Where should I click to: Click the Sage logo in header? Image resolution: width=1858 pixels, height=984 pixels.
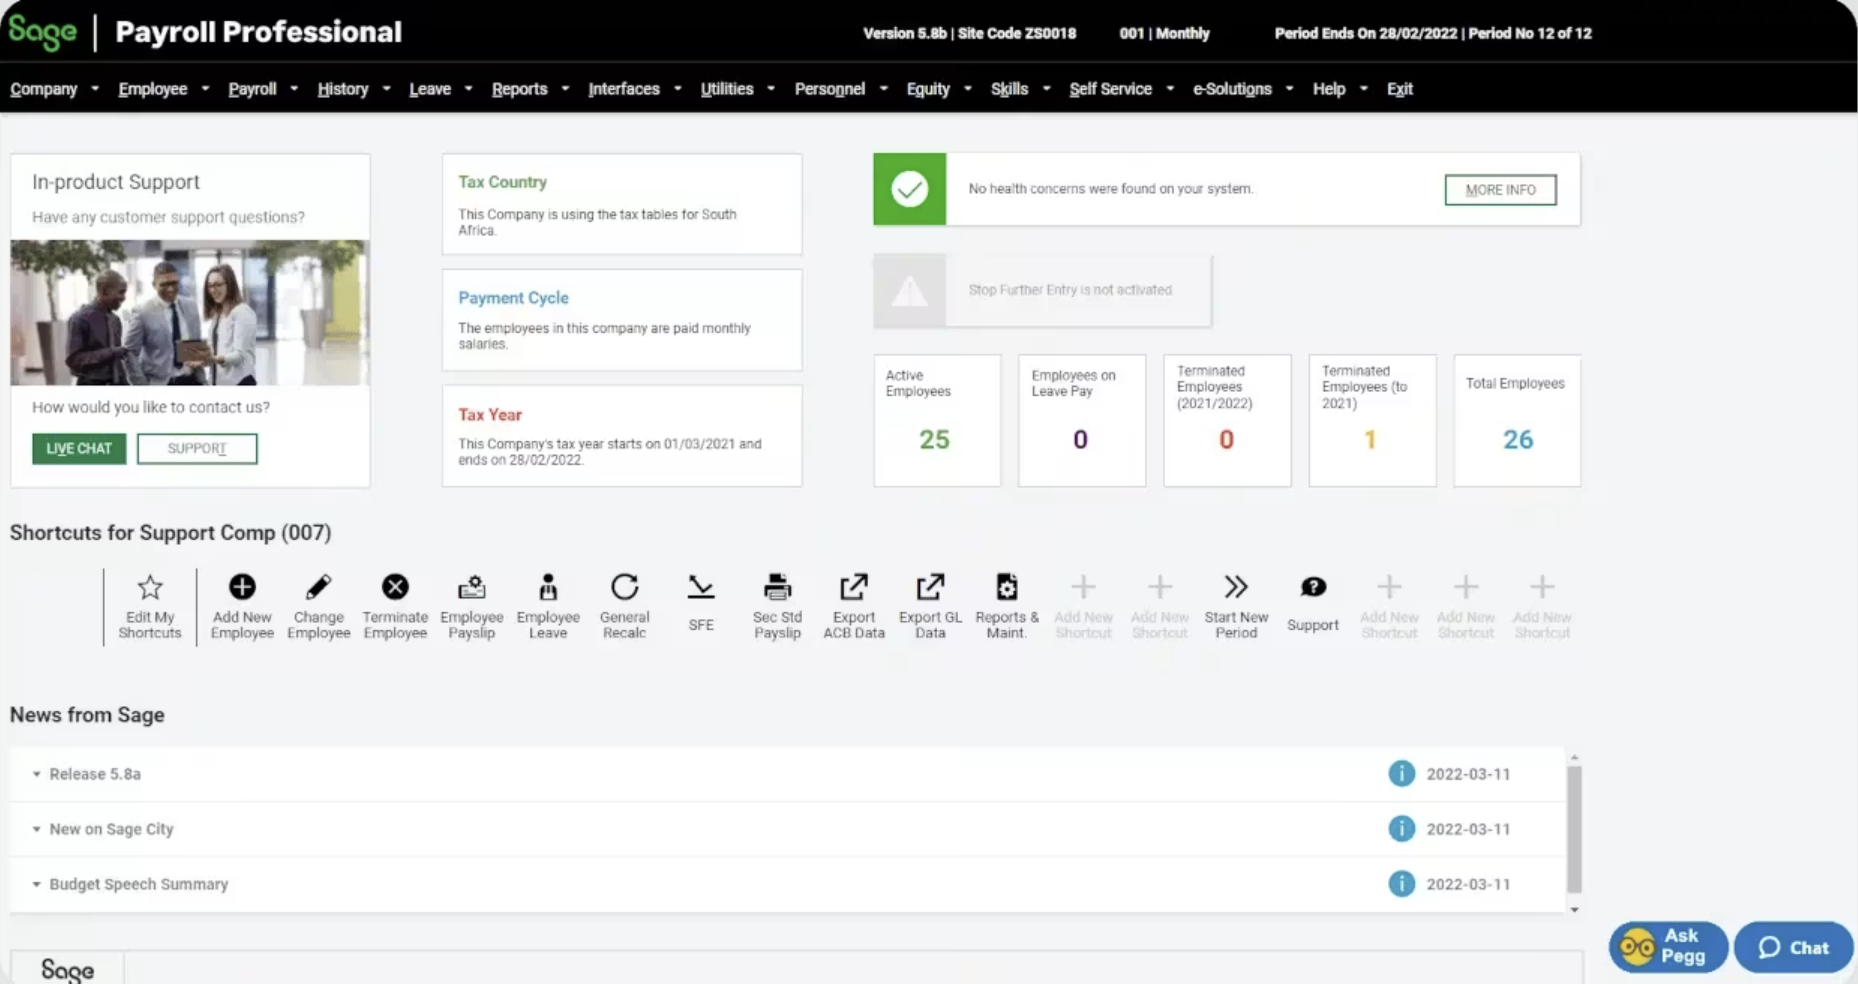pyautogui.click(x=43, y=32)
